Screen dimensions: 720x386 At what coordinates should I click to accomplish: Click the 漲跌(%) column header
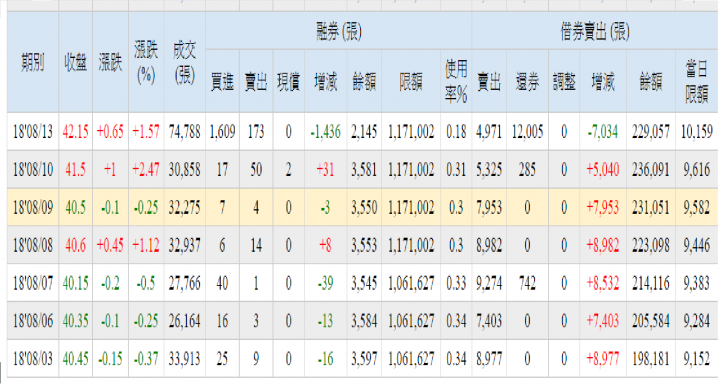(x=146, y=62)
